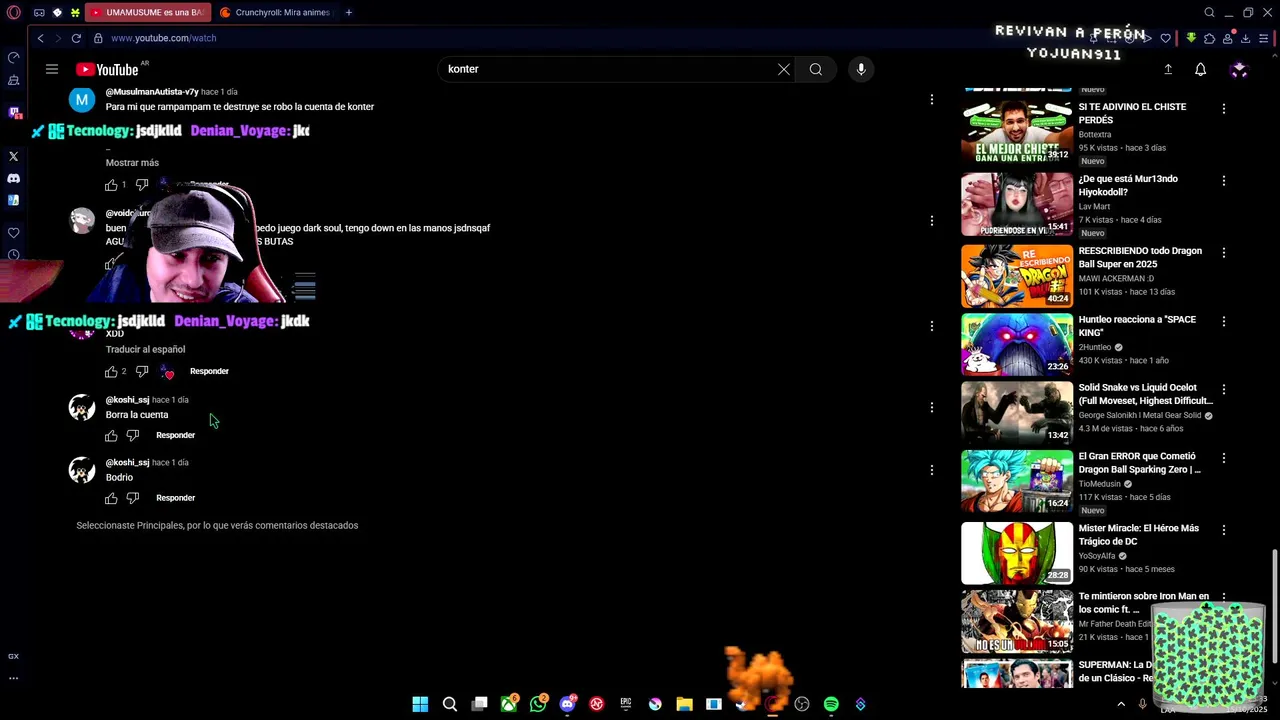Open 'Solid Snake vs Liquid Ocelot' thumbnail
The image size is (1280, 720).
tap(1017, 412)
